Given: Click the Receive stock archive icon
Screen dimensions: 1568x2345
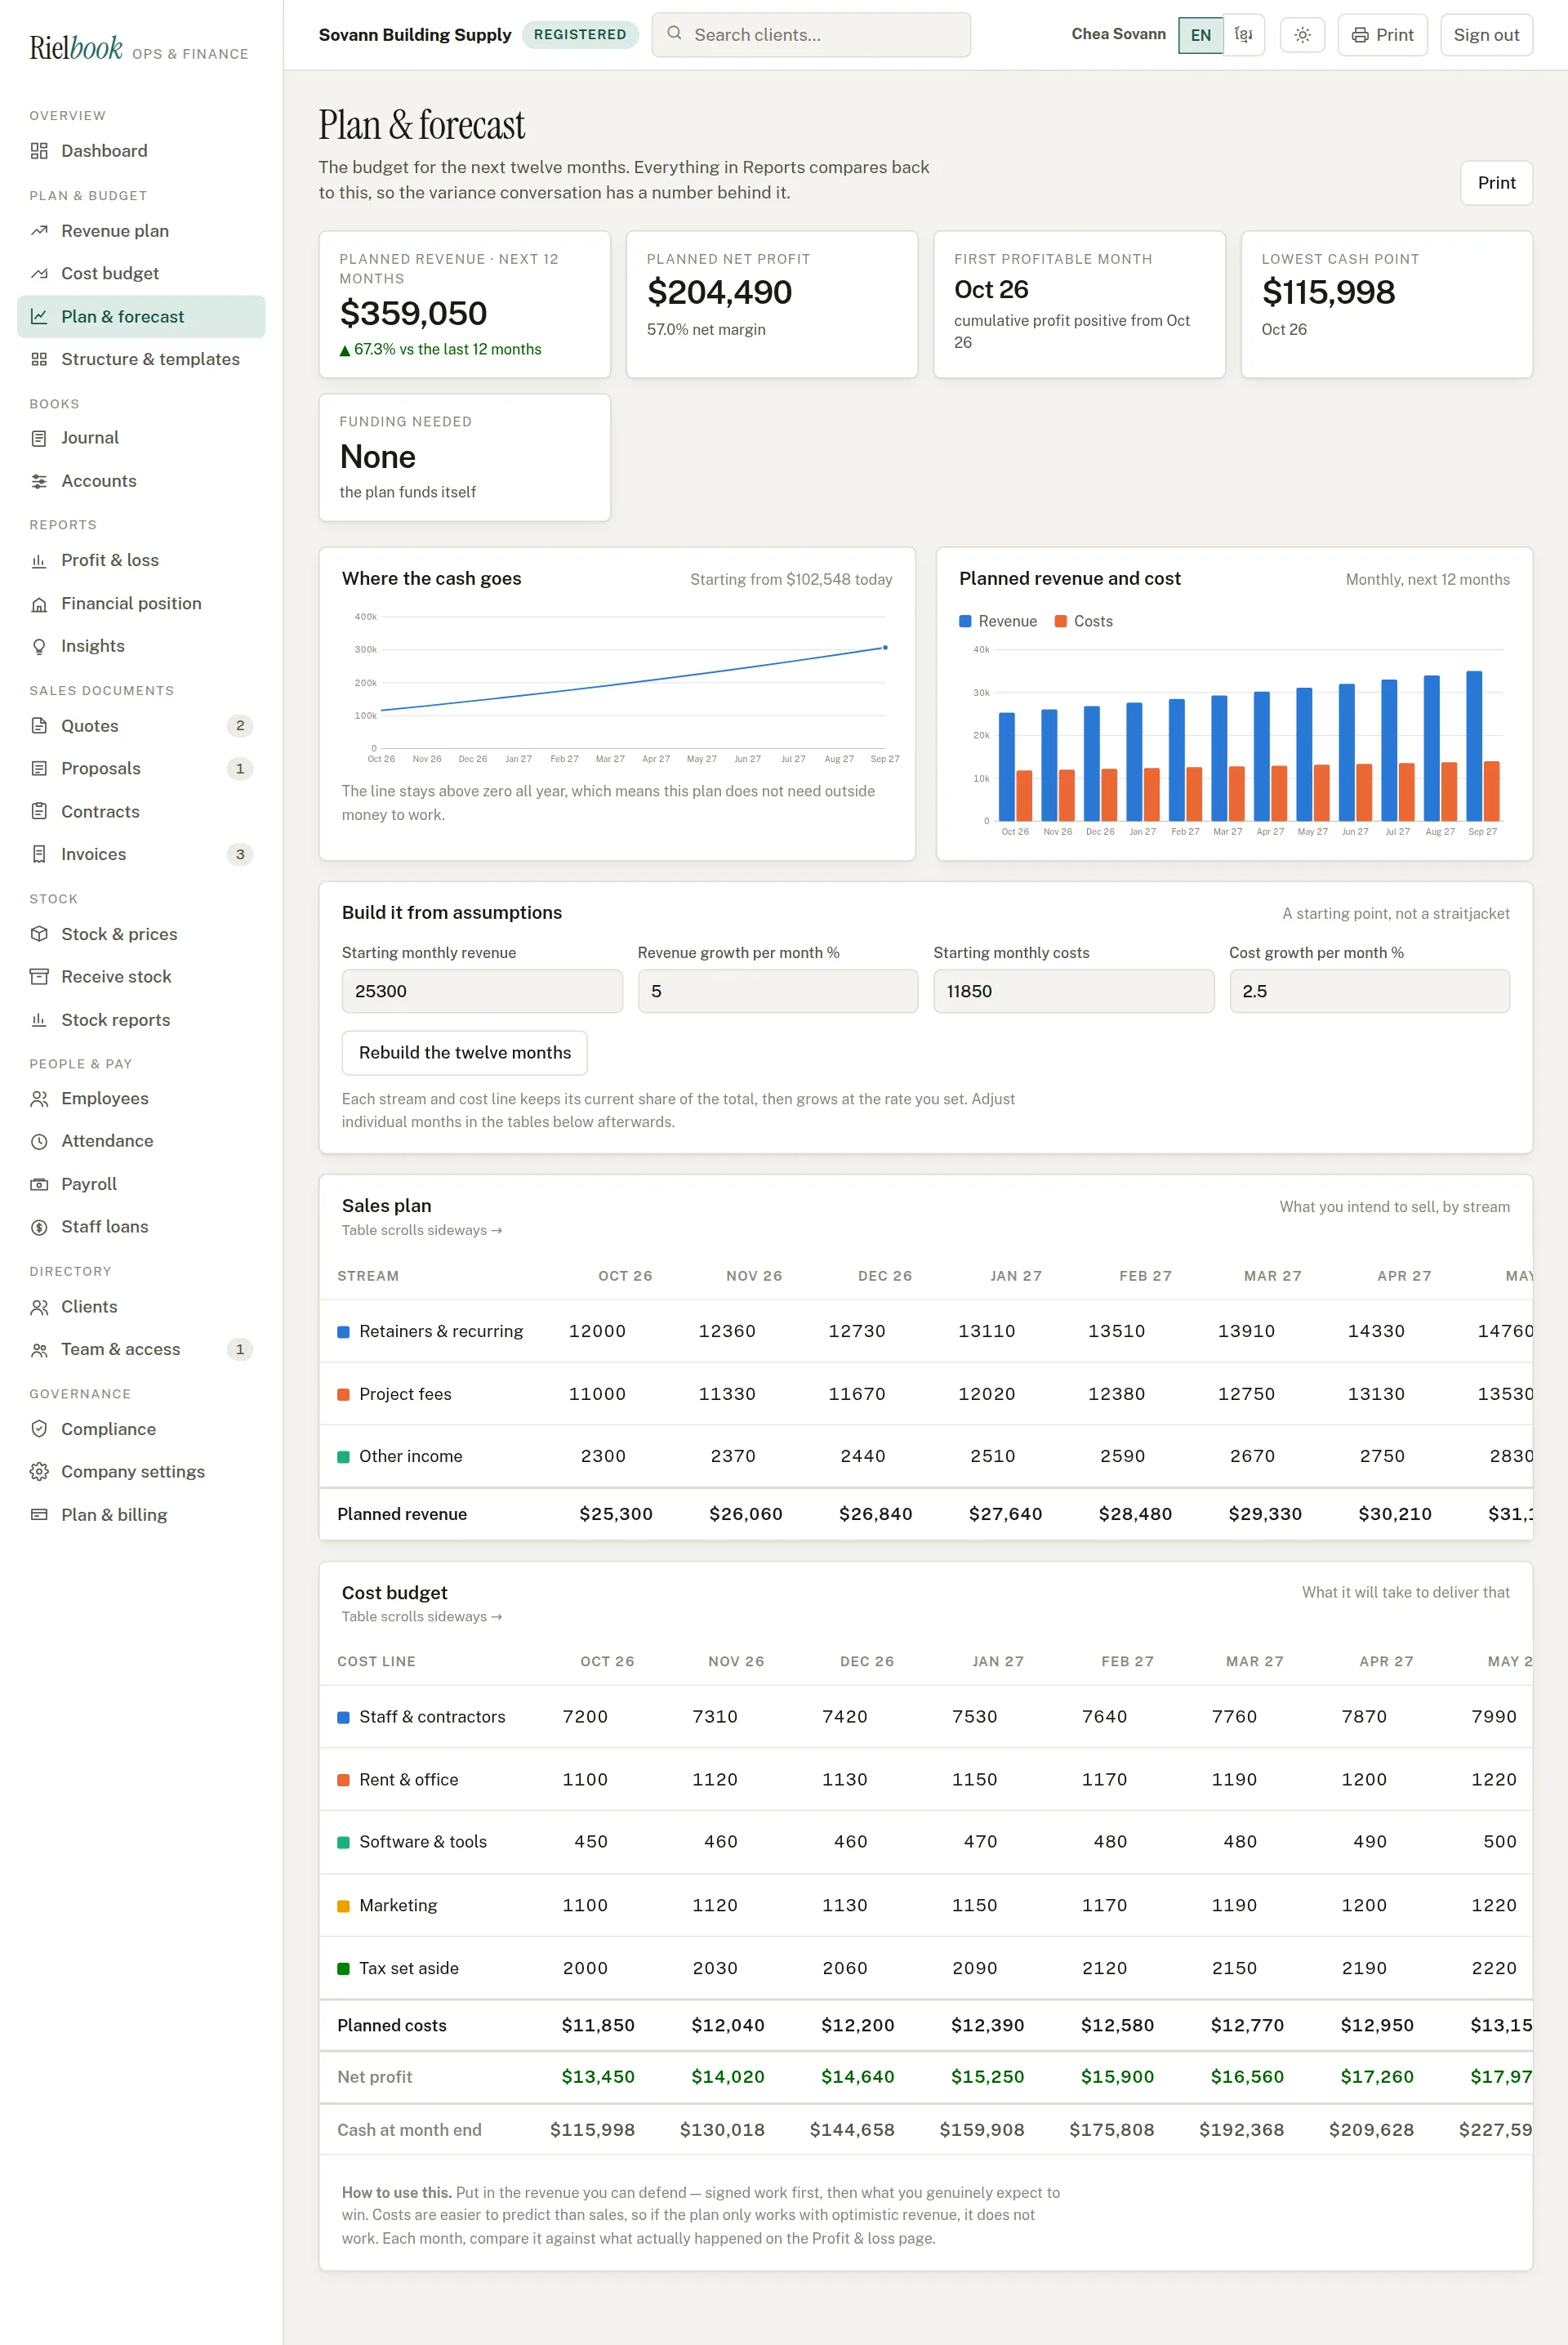Looking at the screenshot, I should [39, 977].
